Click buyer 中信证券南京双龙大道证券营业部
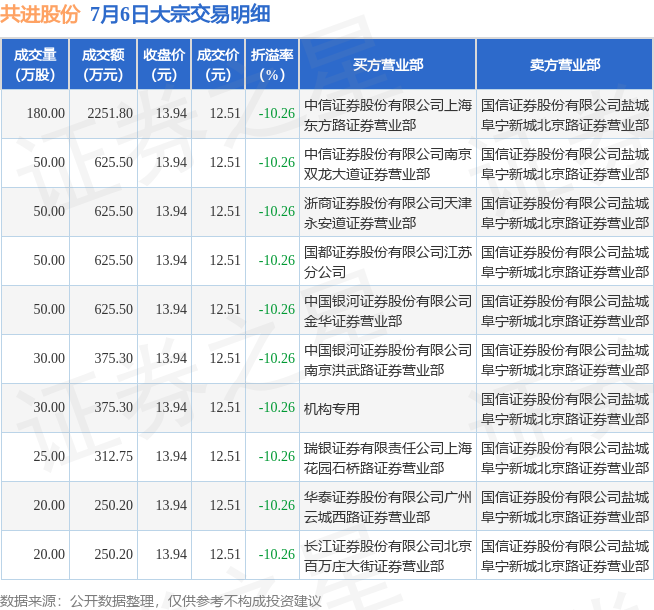The image size is (654, 610). pyautogui.click(x=387, y=164)
